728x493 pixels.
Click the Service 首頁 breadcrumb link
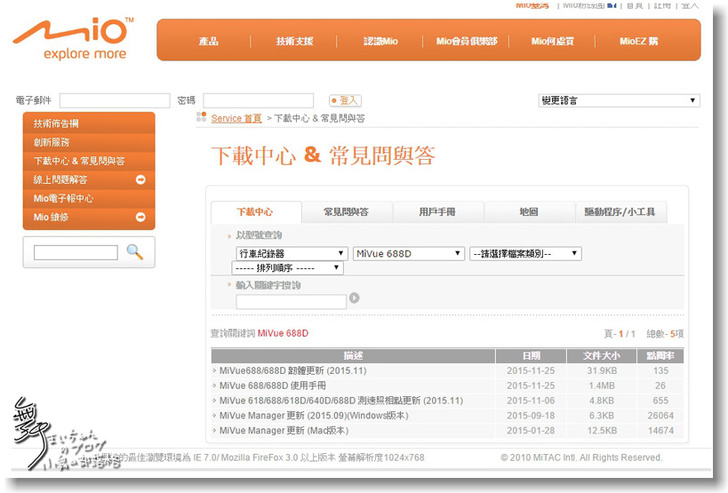tap(236, 118)
